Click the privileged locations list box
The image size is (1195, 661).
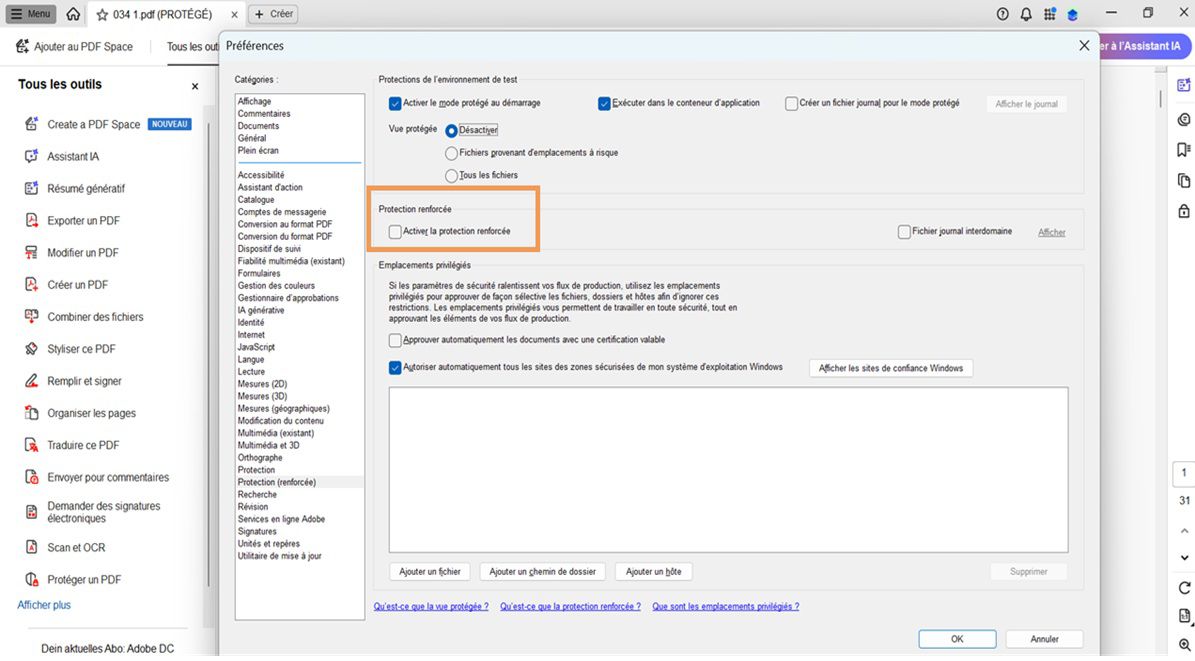click(x=729, y=470)
